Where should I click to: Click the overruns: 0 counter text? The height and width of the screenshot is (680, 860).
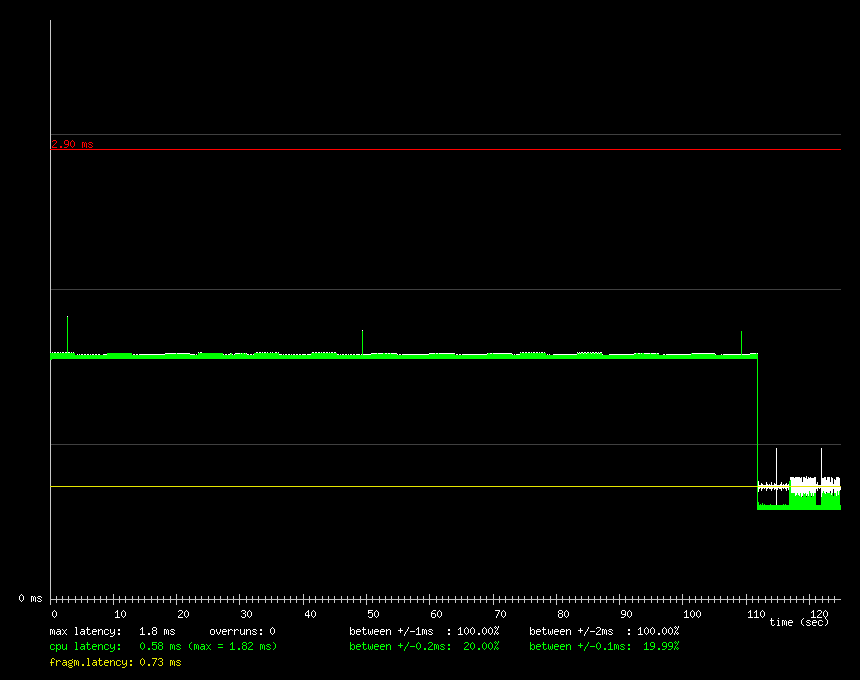(x=242, y=632)
